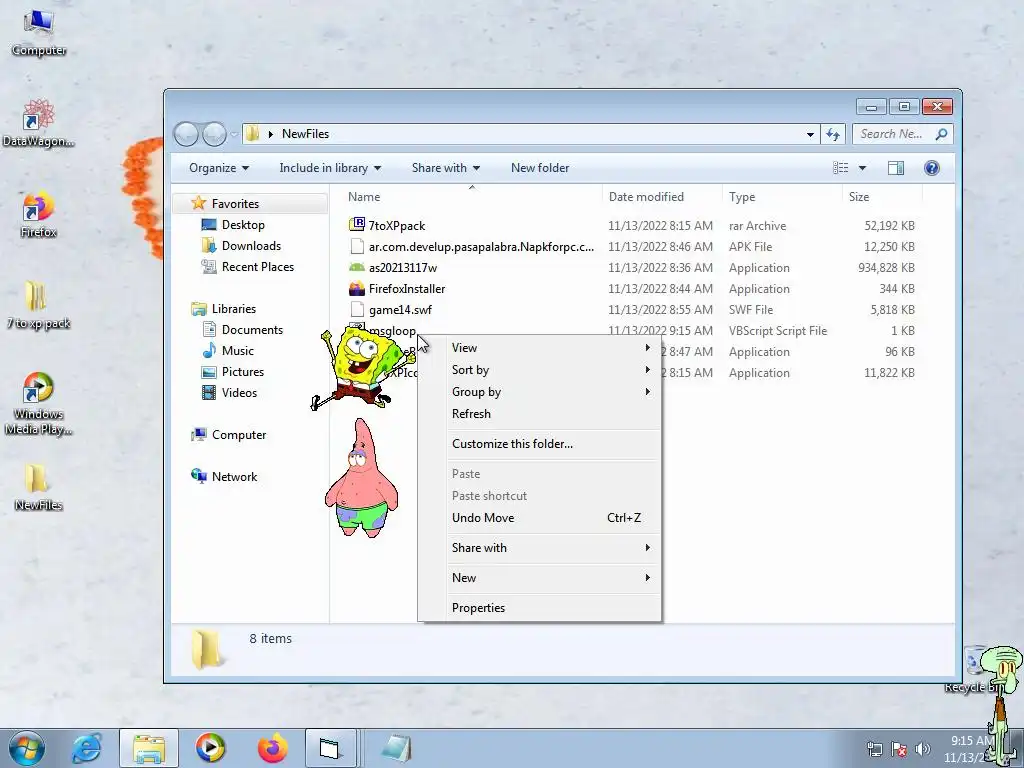Select the FirefoxInstaller application file
The image size is (1024, 768).
click(407, 289)
